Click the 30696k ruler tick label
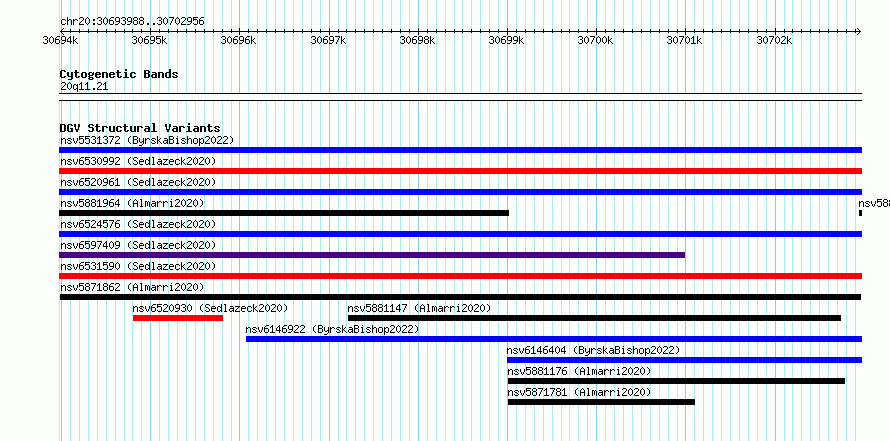The height and width of the screenshot is (441, 890). coord(238,40)
